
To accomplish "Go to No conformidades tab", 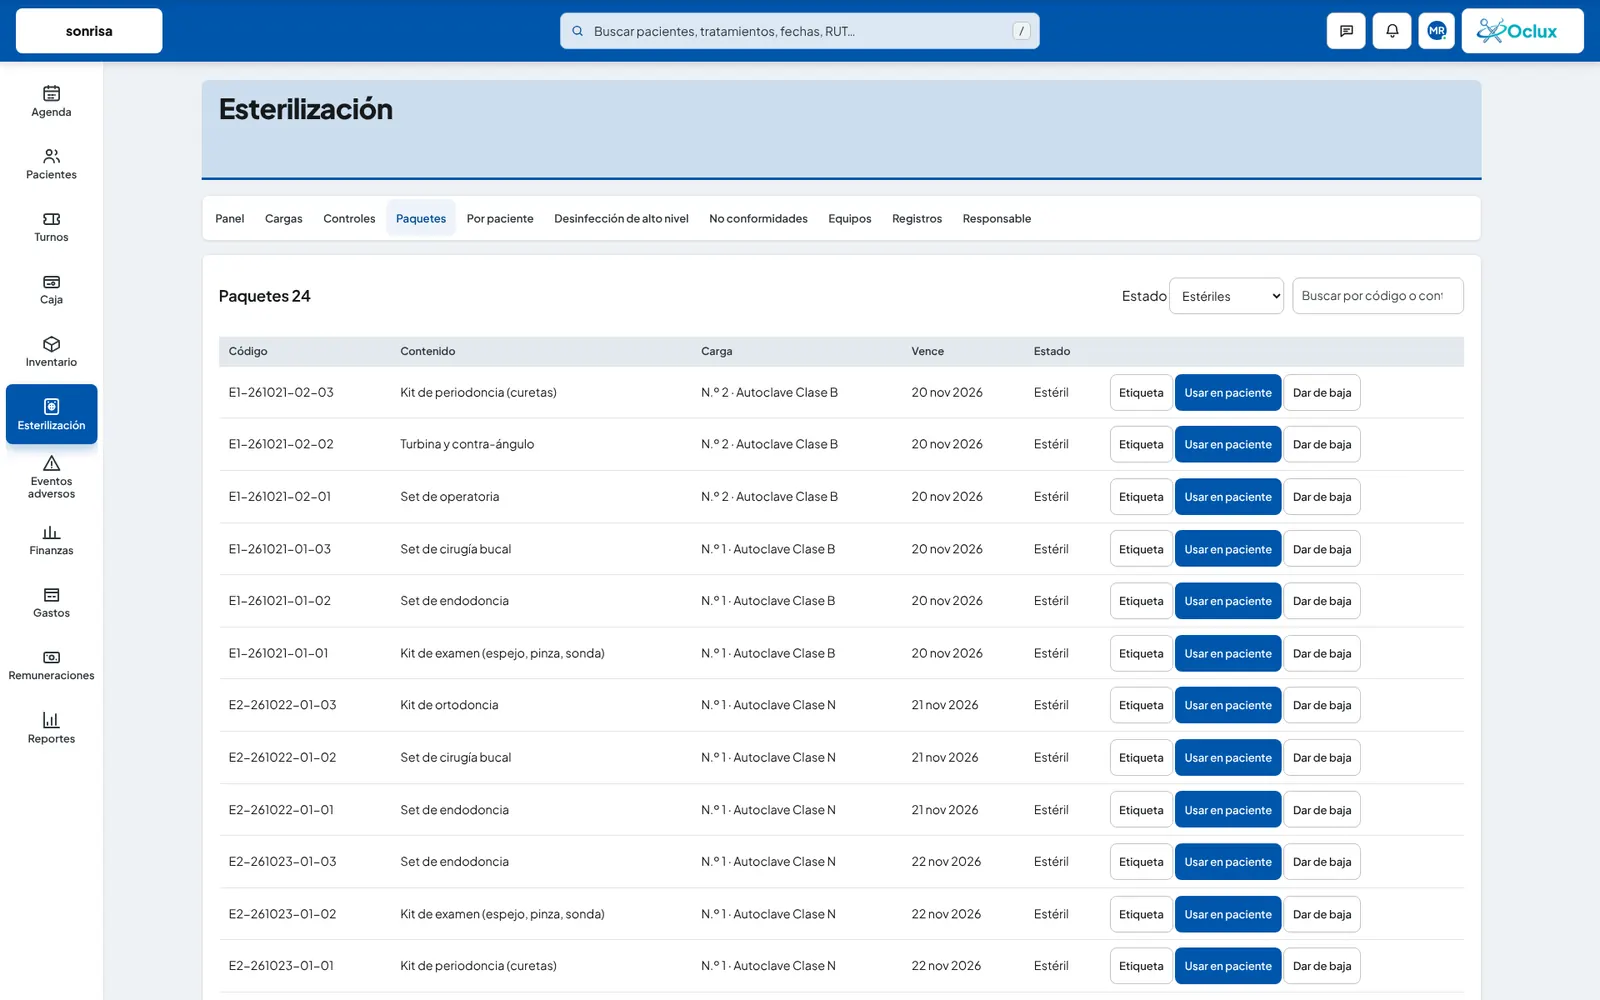I will [x=758, y=218].
